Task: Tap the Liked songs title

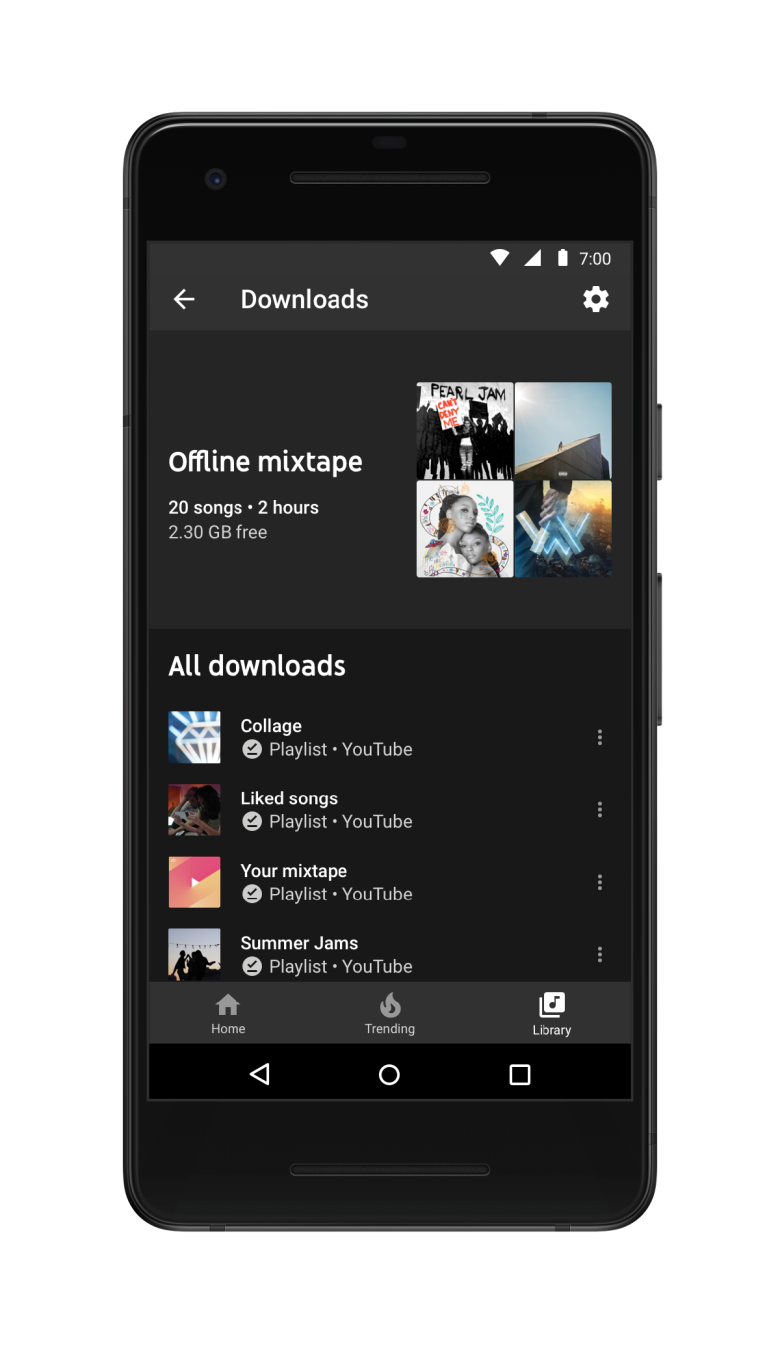Action: (289, 798)
